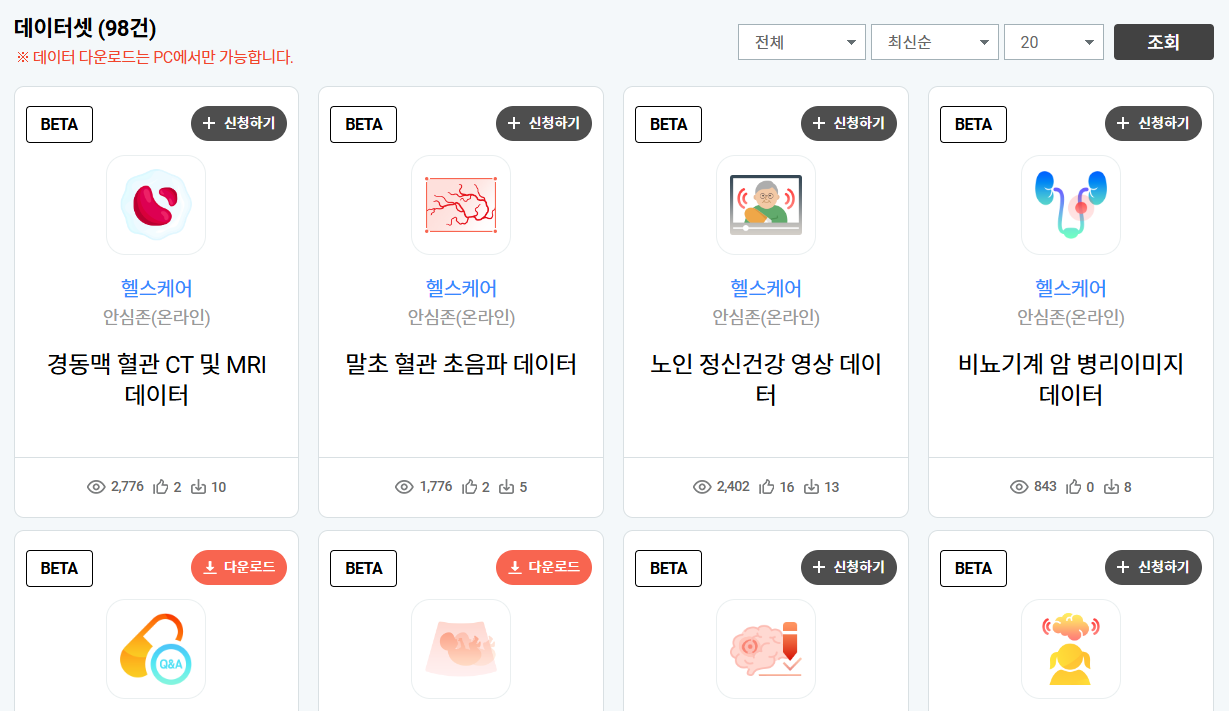1229x711 pixels.
Task: Click the Q&A capsule icon in the second row
Action: pyautogui.click(x=156, y=649)
